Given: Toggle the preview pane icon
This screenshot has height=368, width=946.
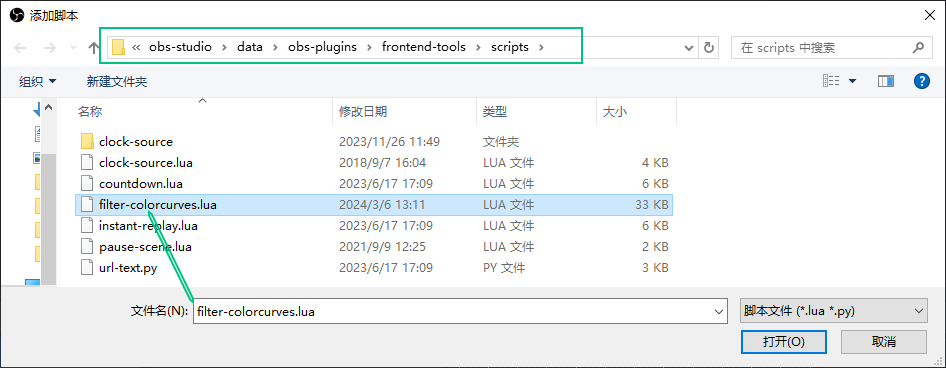Looking at the screenshot, I should pos(886,81).
